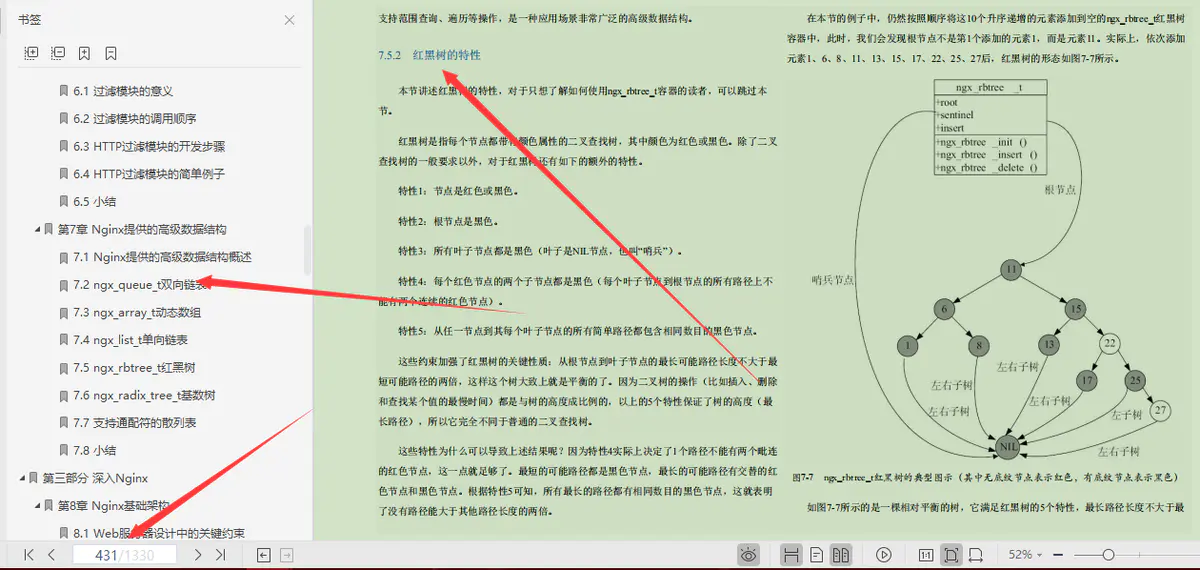1200x570 pixels.
Task: Collapse all bookmarks icon
Action: 58,52
